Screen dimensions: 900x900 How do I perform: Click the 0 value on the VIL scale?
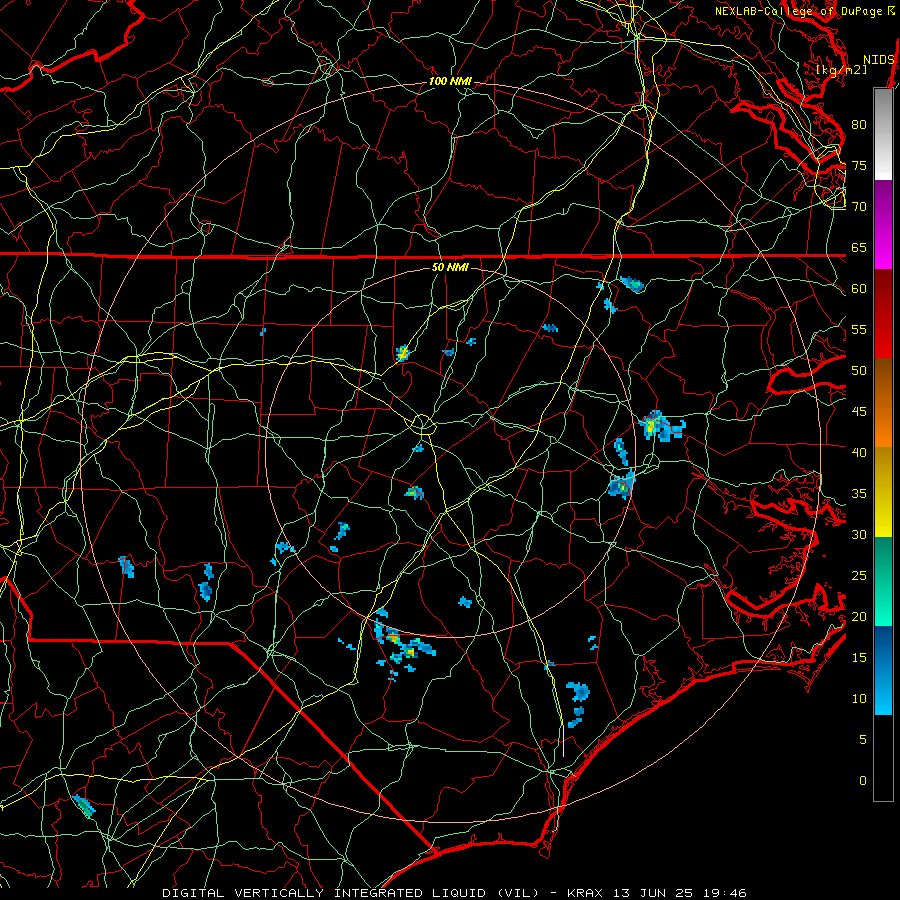(x=863, y=781)
